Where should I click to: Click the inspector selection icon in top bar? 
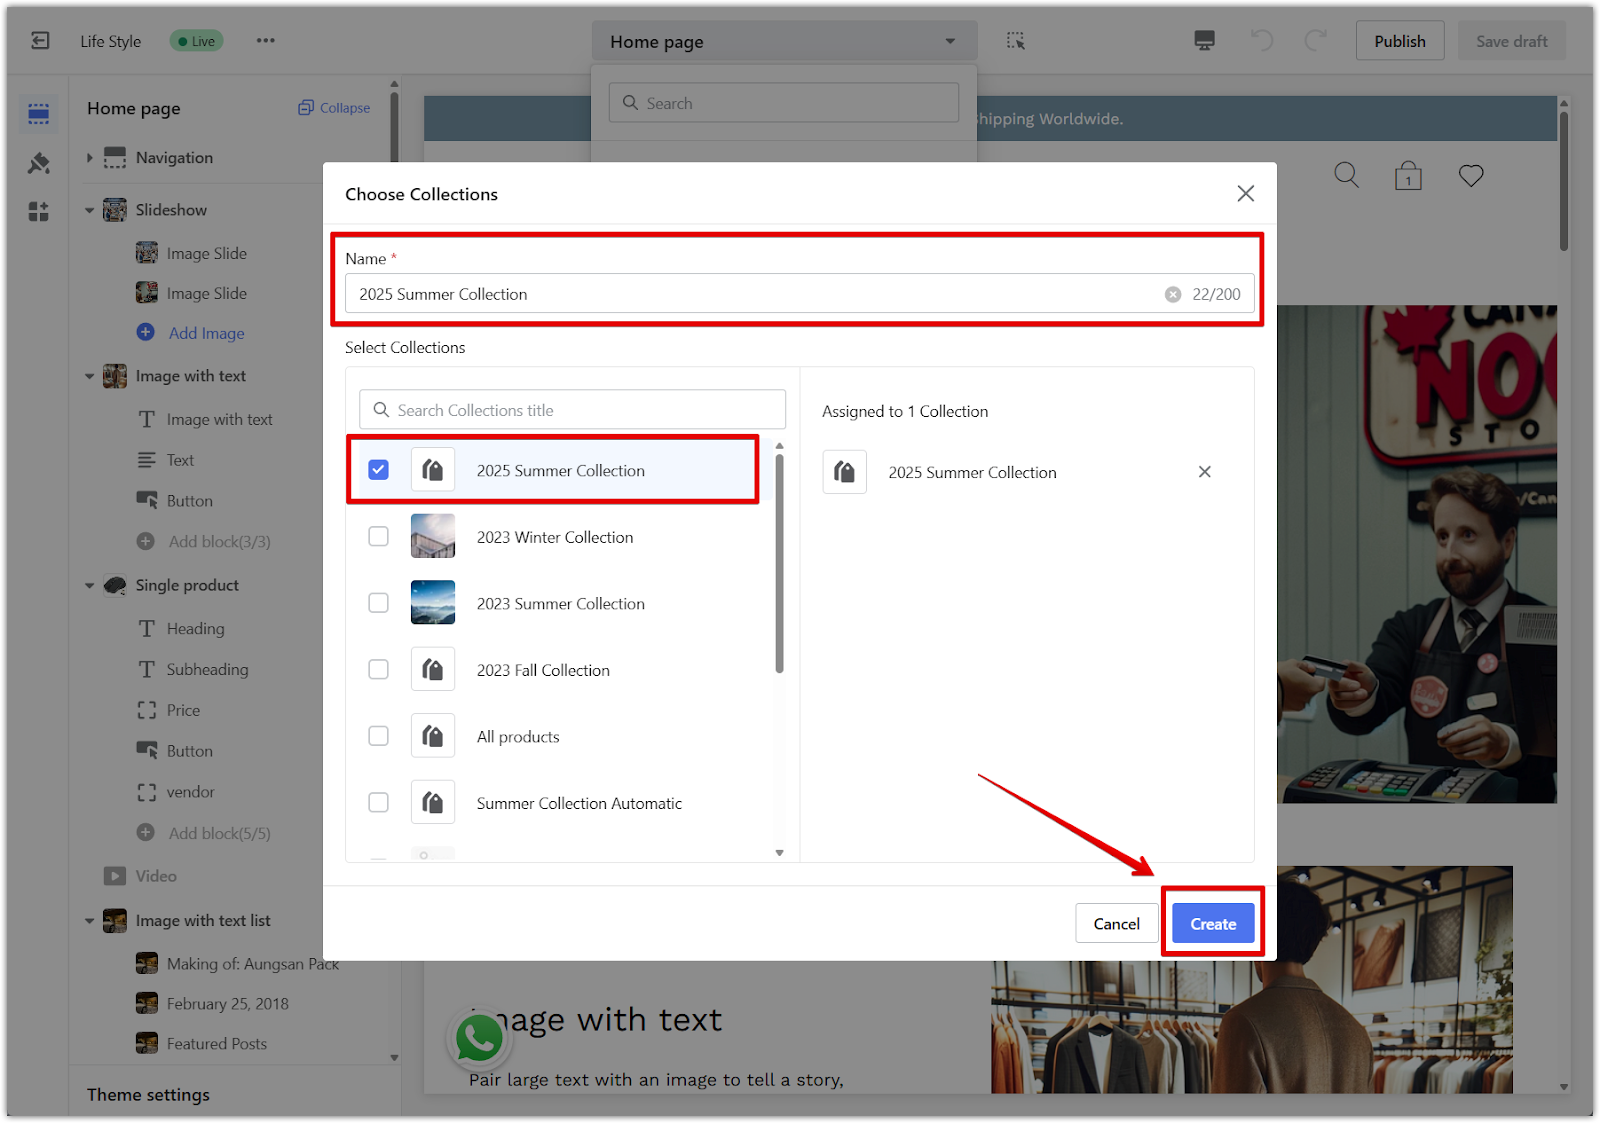pos(1016,41)
